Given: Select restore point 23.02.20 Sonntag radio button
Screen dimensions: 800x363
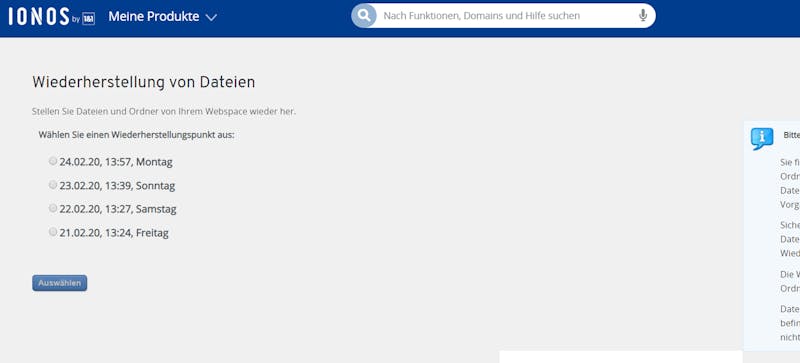Looking at the screenshot, I should (x=53, y=185).
